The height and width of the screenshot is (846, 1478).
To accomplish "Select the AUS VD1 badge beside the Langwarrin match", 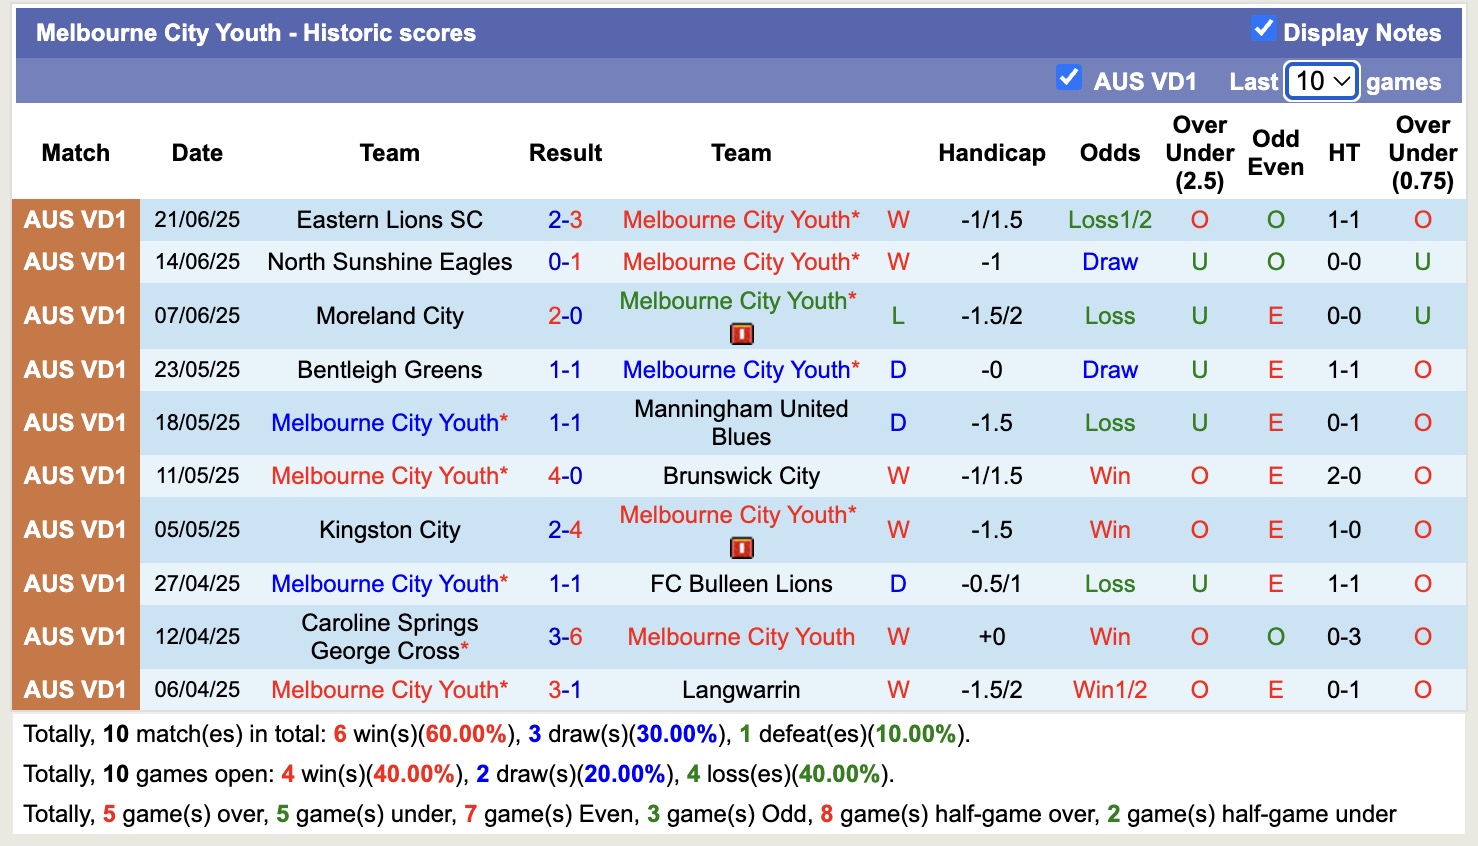I will pyautogui.click(x=75, y=689).
